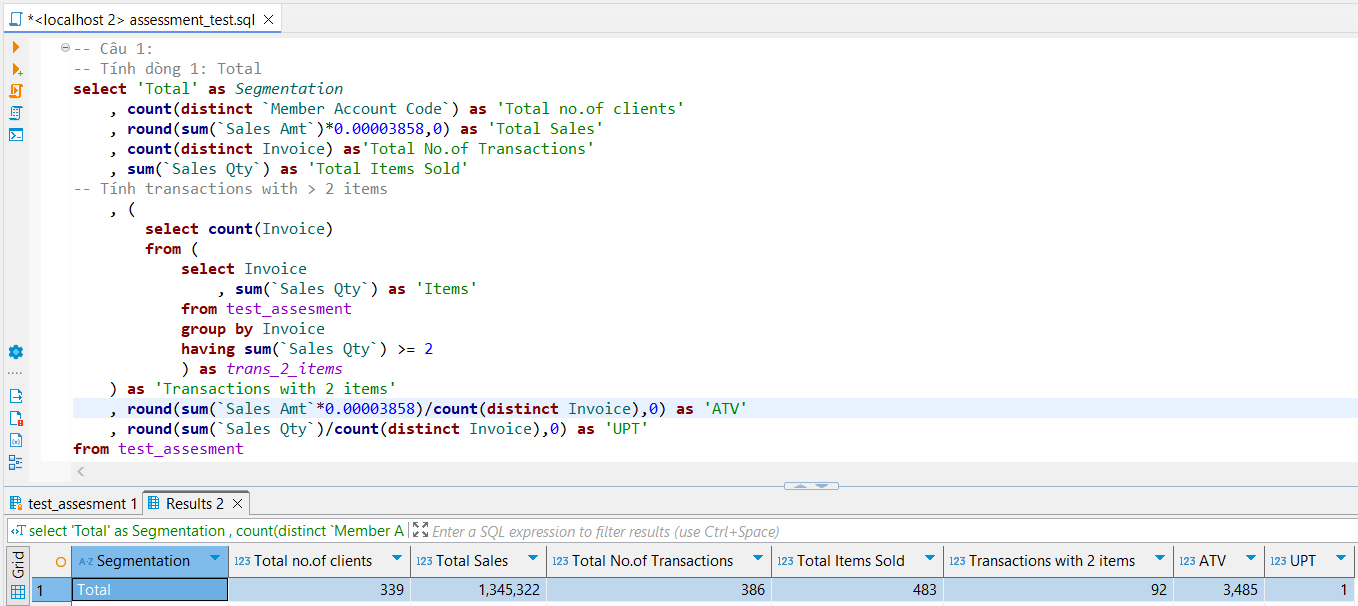1358x606 pixels.
Task: Click the panel divider collapse handle arrows
Action: coord(811,486)
